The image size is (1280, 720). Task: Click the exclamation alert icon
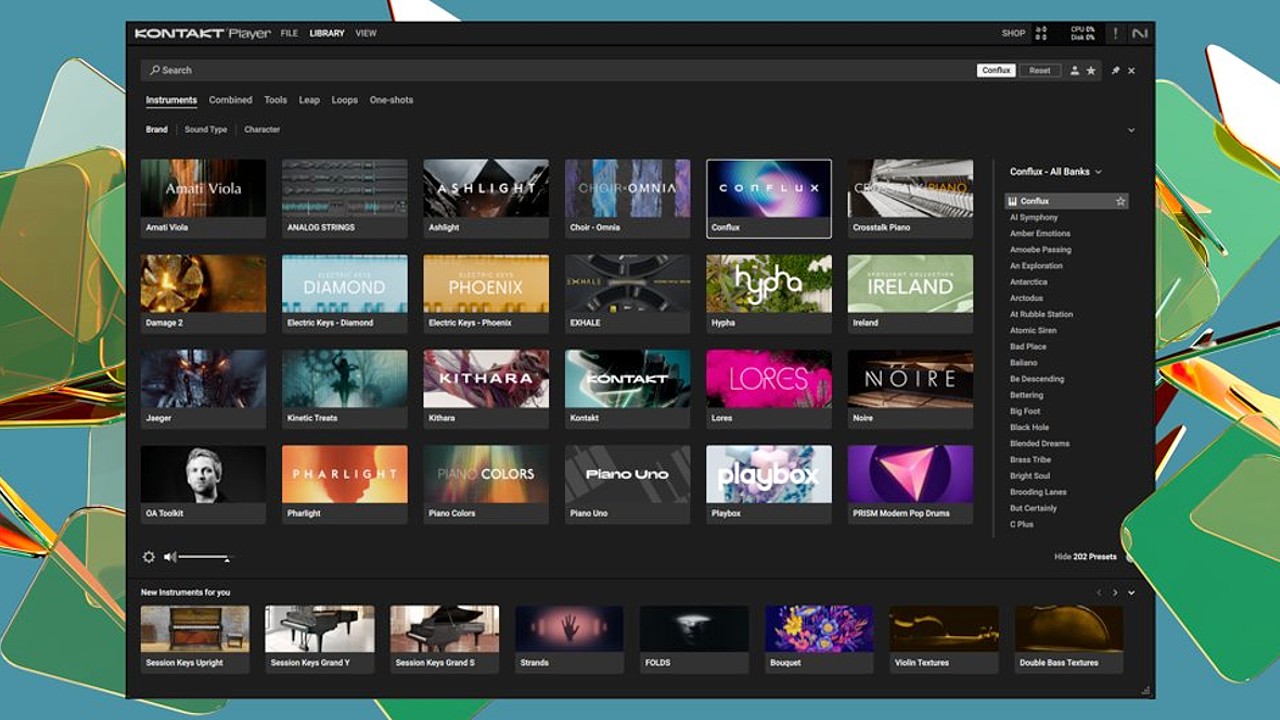tap(1116, 33)
